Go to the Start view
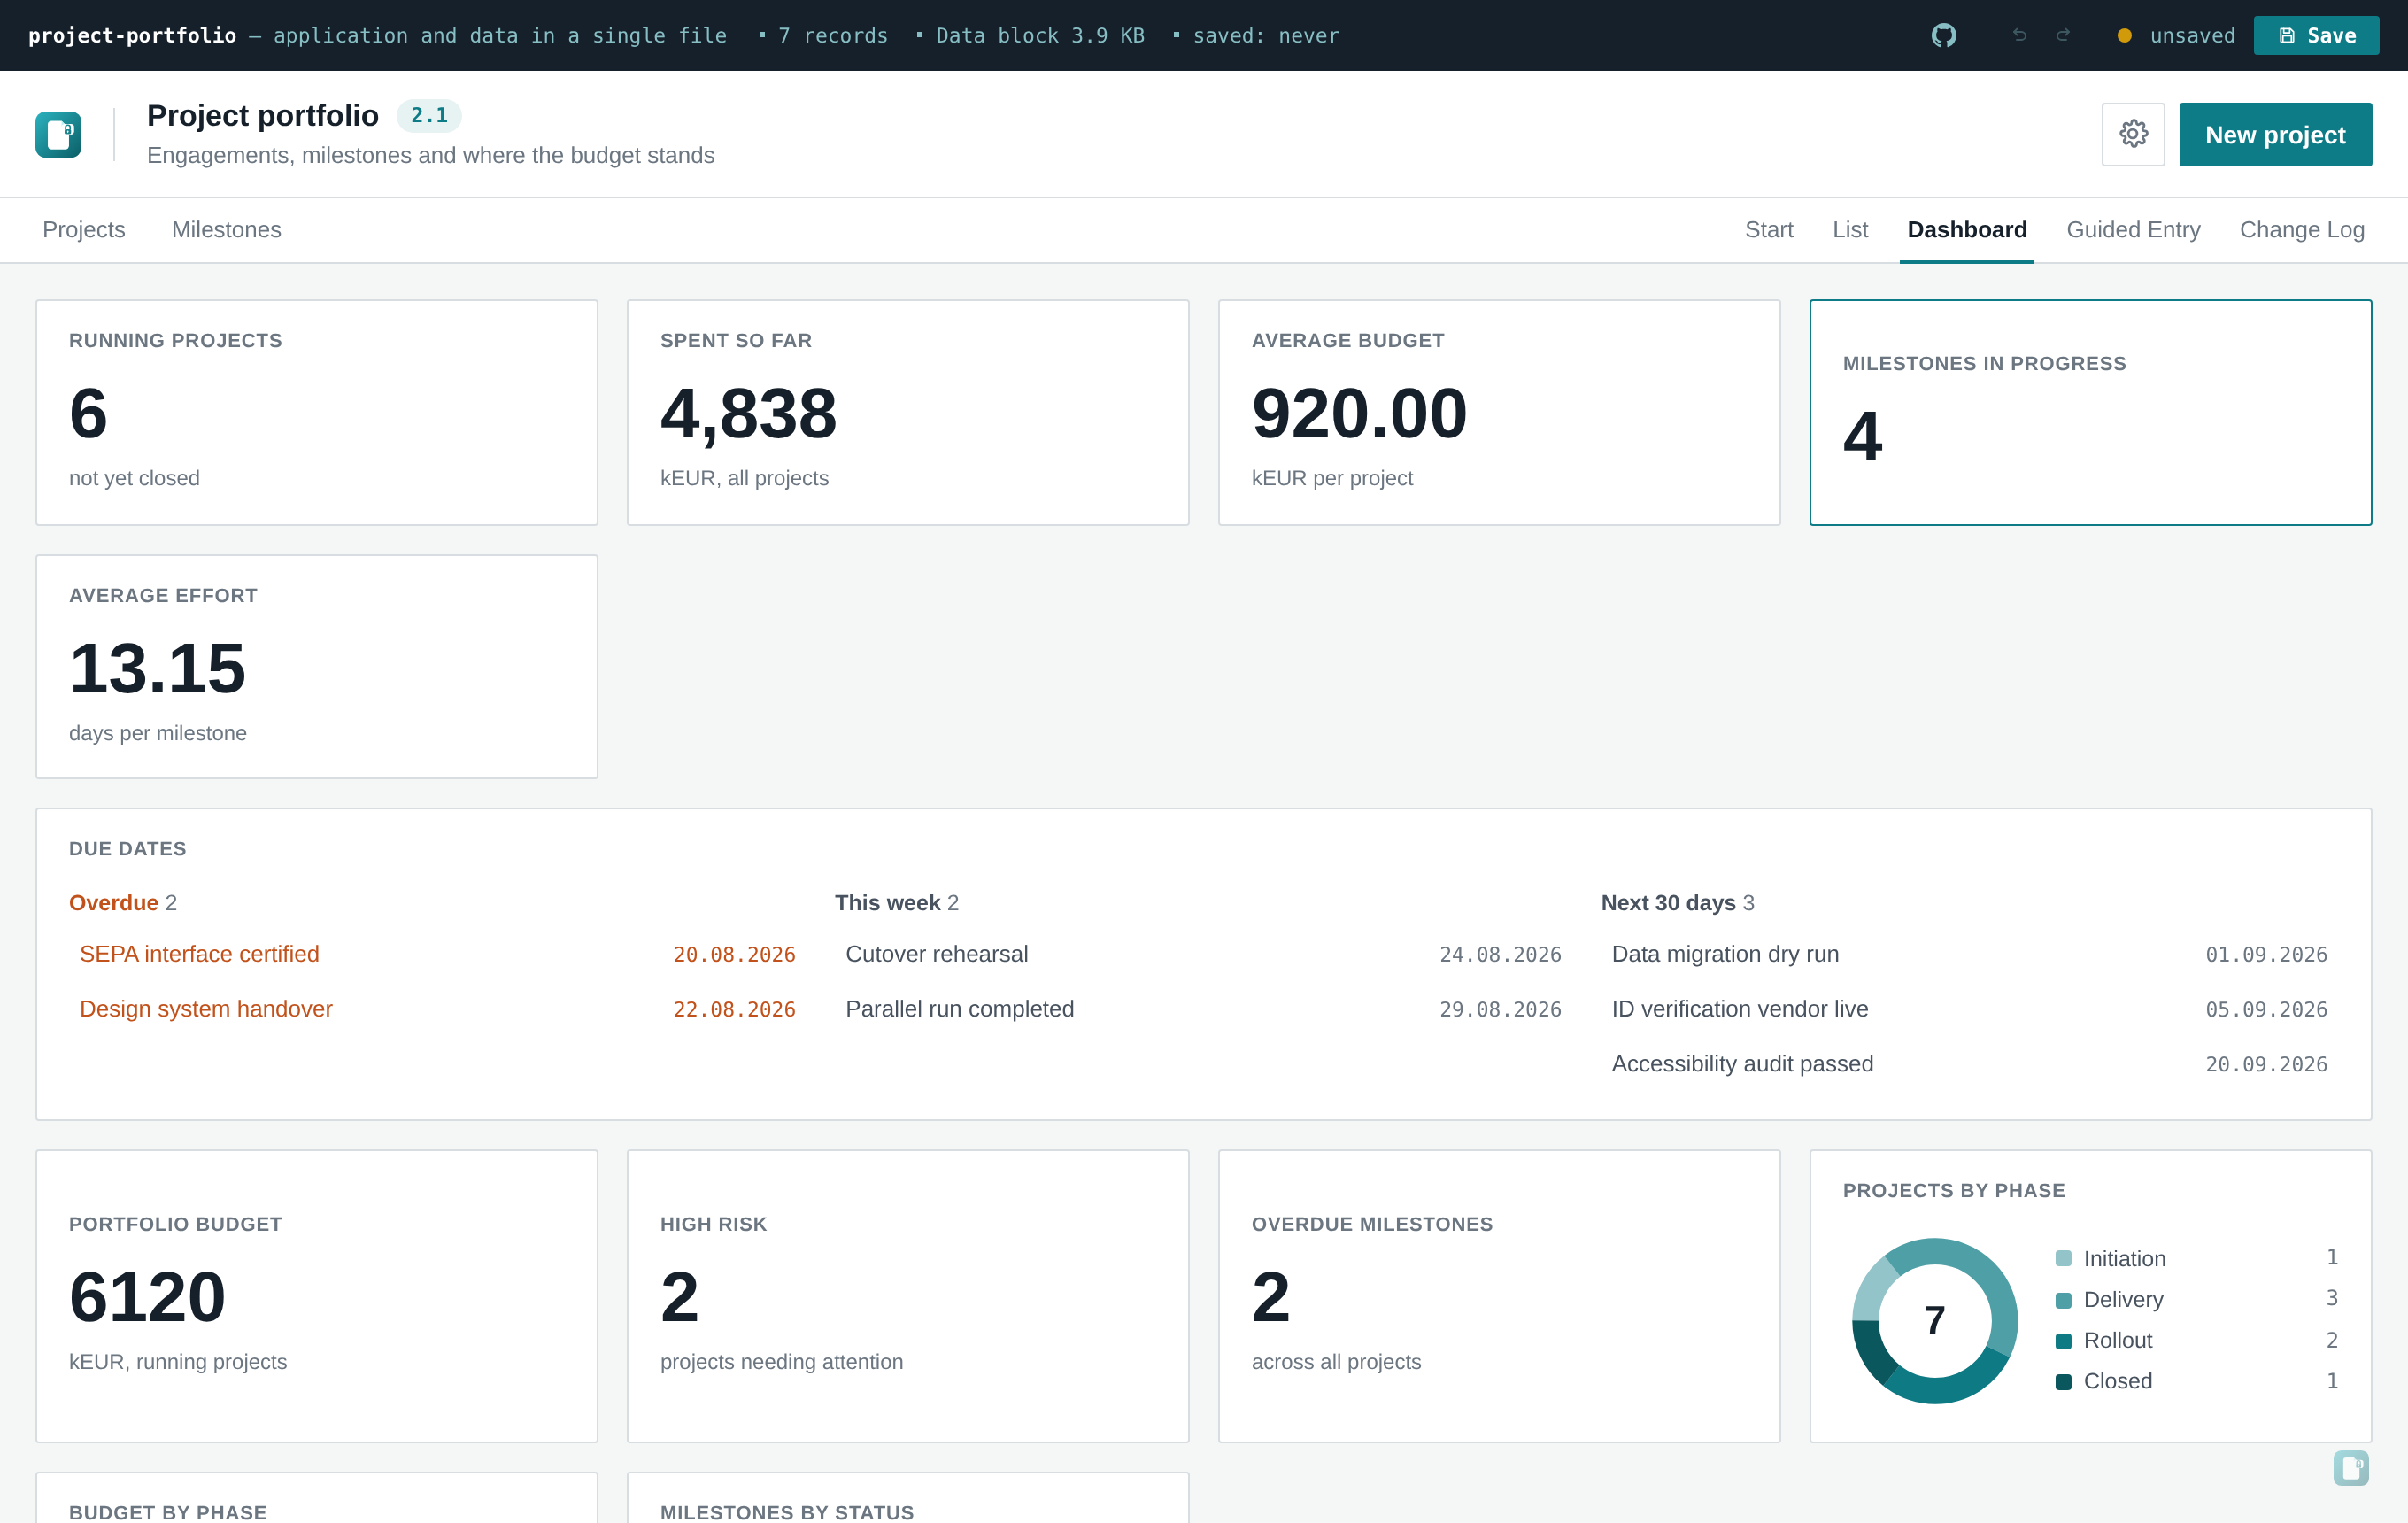2408x1523 pixels. click(x=1769, y=230)
